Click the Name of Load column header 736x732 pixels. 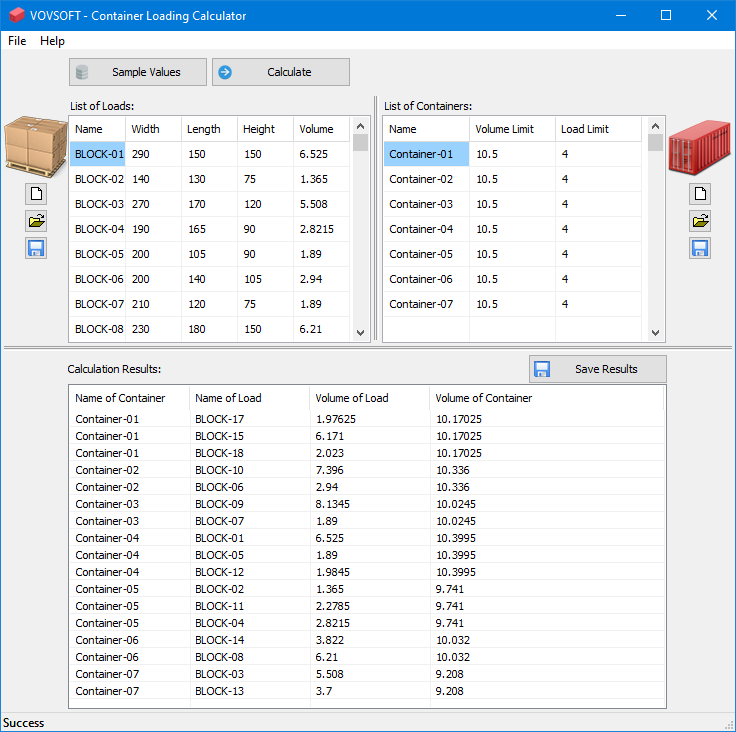(249, 398)
